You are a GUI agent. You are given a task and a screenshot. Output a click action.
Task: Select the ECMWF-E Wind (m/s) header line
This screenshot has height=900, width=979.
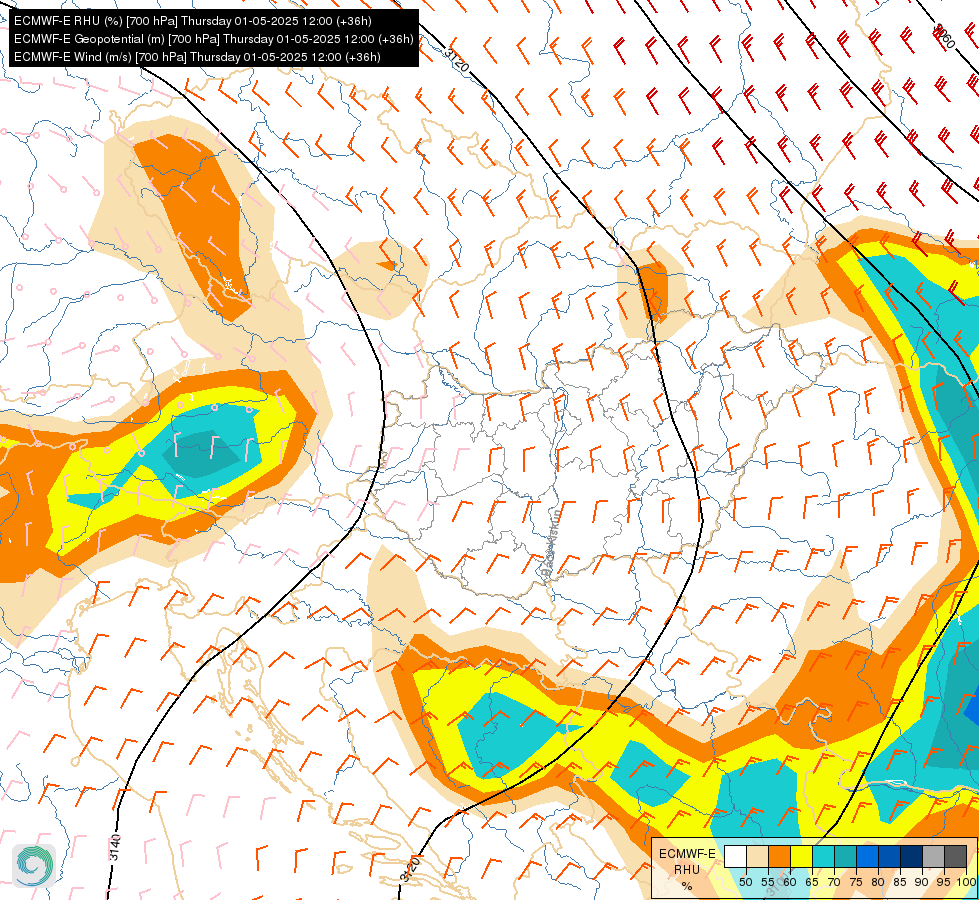click(x=197, y=57)
